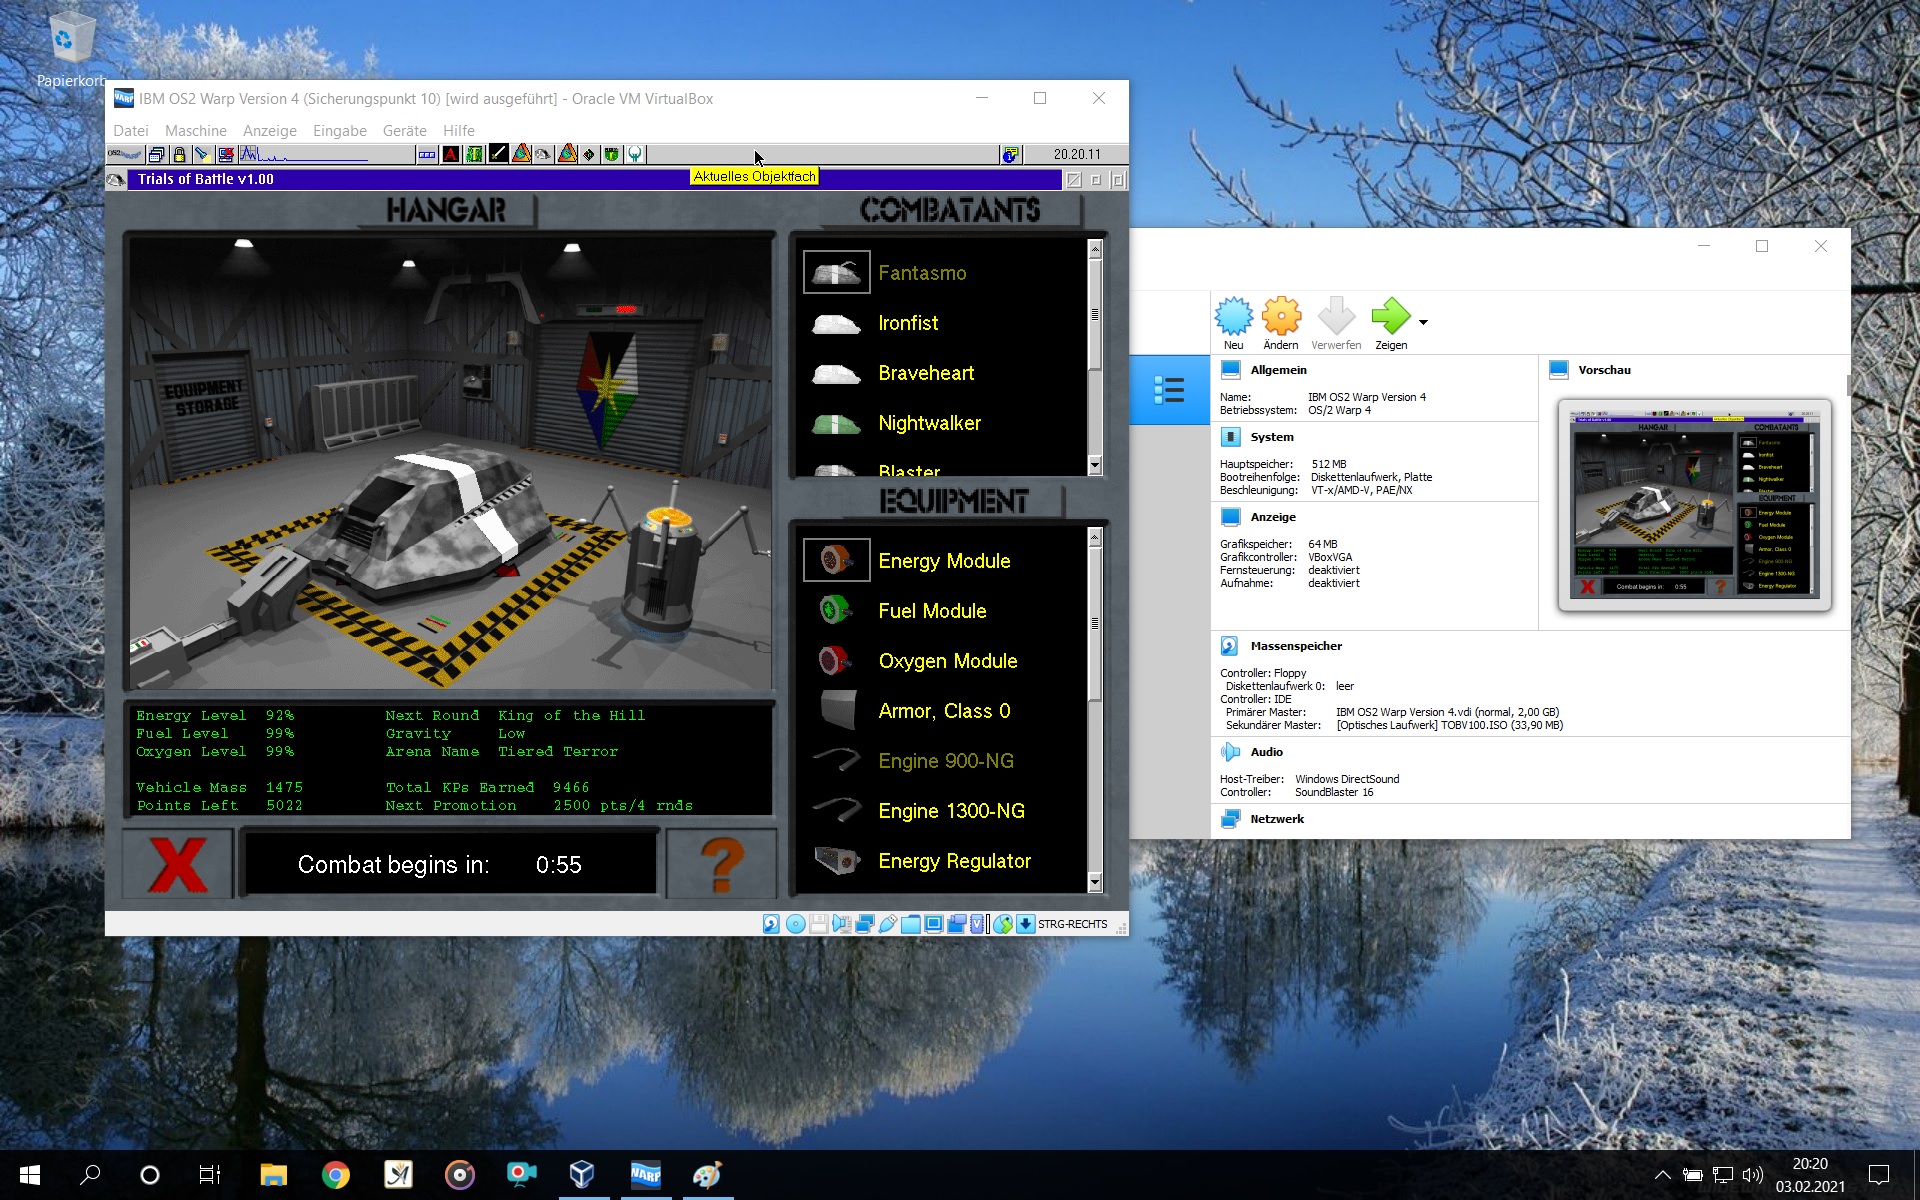Open the Audio section link in Manager
Image resolution: width=1920 pixels, height=1200 pixels.
[1266, 752]
